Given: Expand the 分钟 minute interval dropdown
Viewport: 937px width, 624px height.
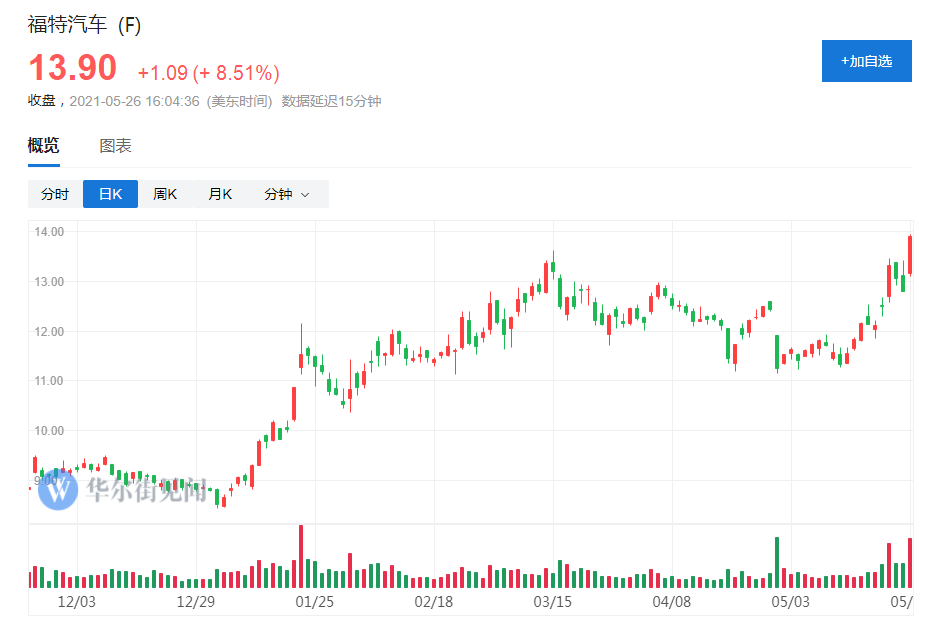Looking at the screenshot, I should 287,194.
